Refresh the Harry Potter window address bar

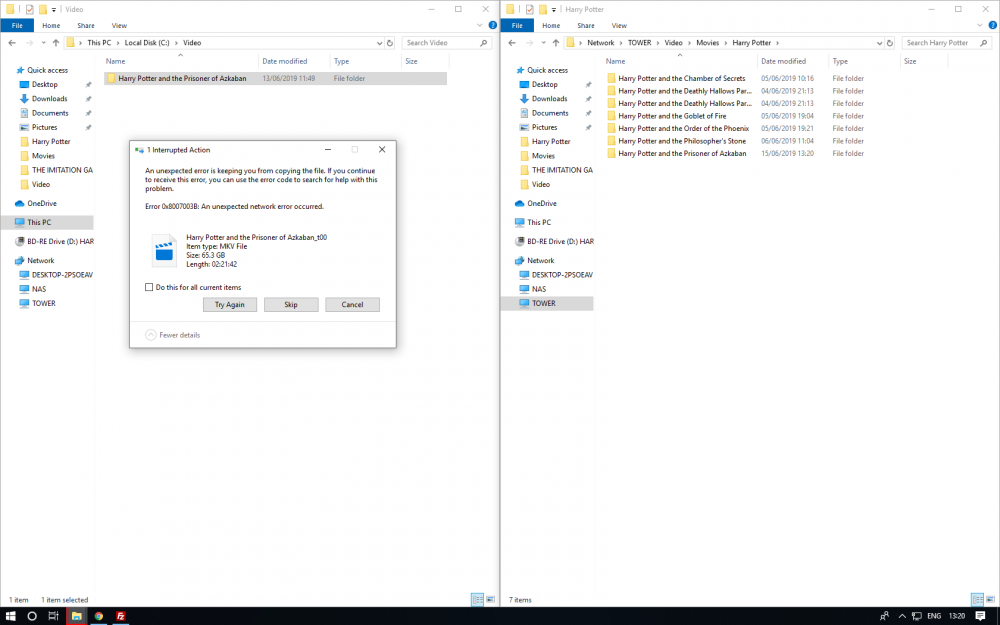pos(890,43)
